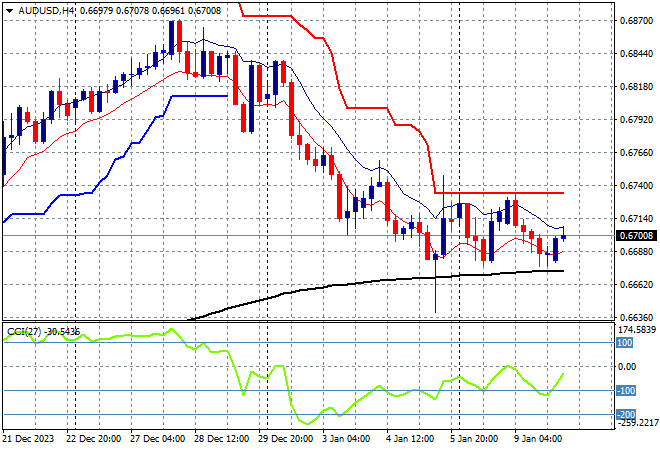Image resolution: width=660 pixels, height=450 pixels.
Task: Click the thick blue flat step line
Action: point(198,96)
